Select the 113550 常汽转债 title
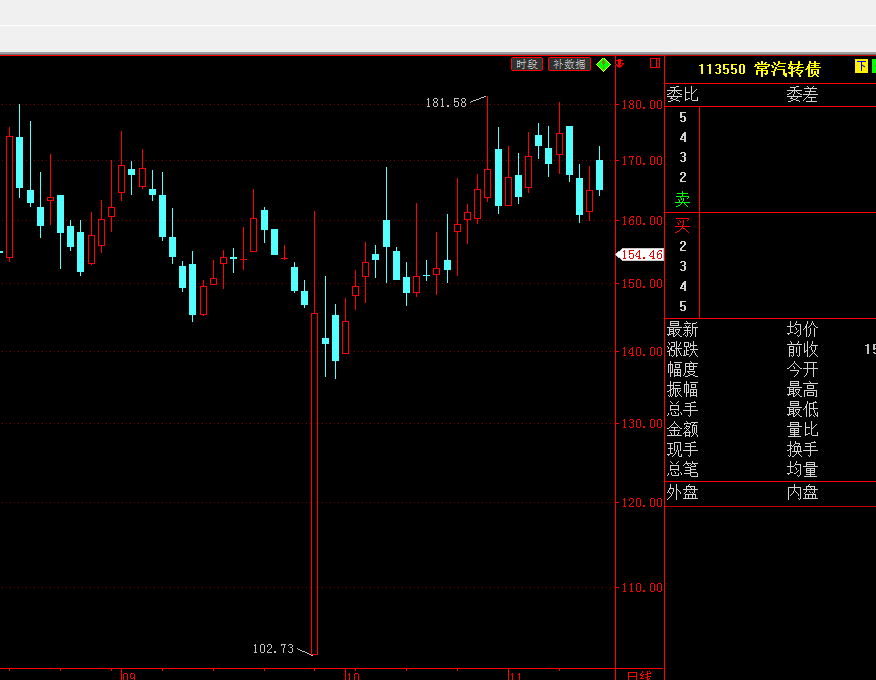 coord(759,69)
